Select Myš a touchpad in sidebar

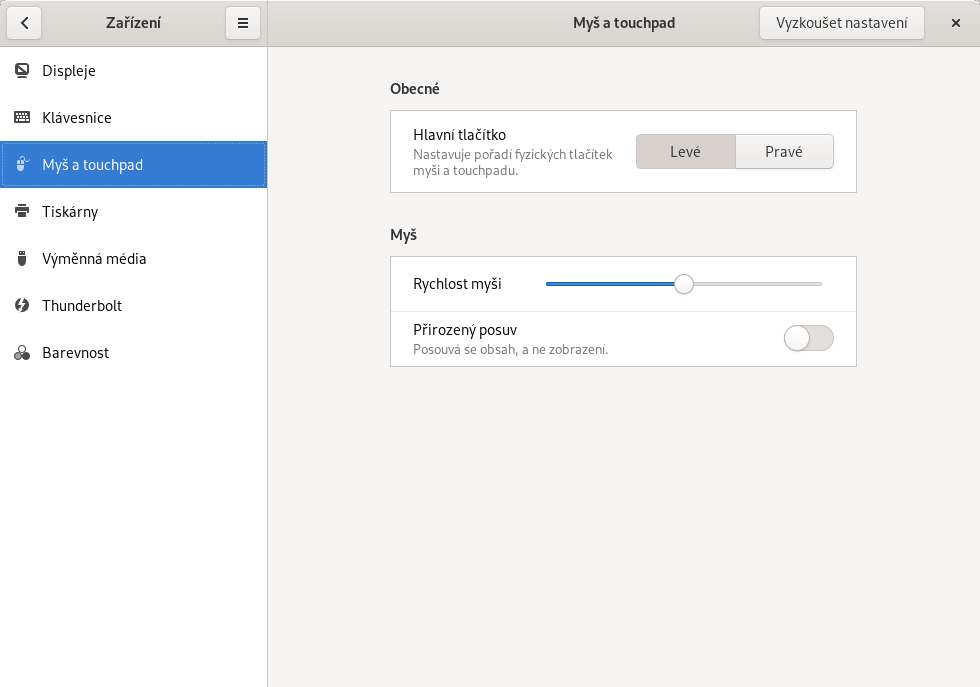click(x=92, y=165)
